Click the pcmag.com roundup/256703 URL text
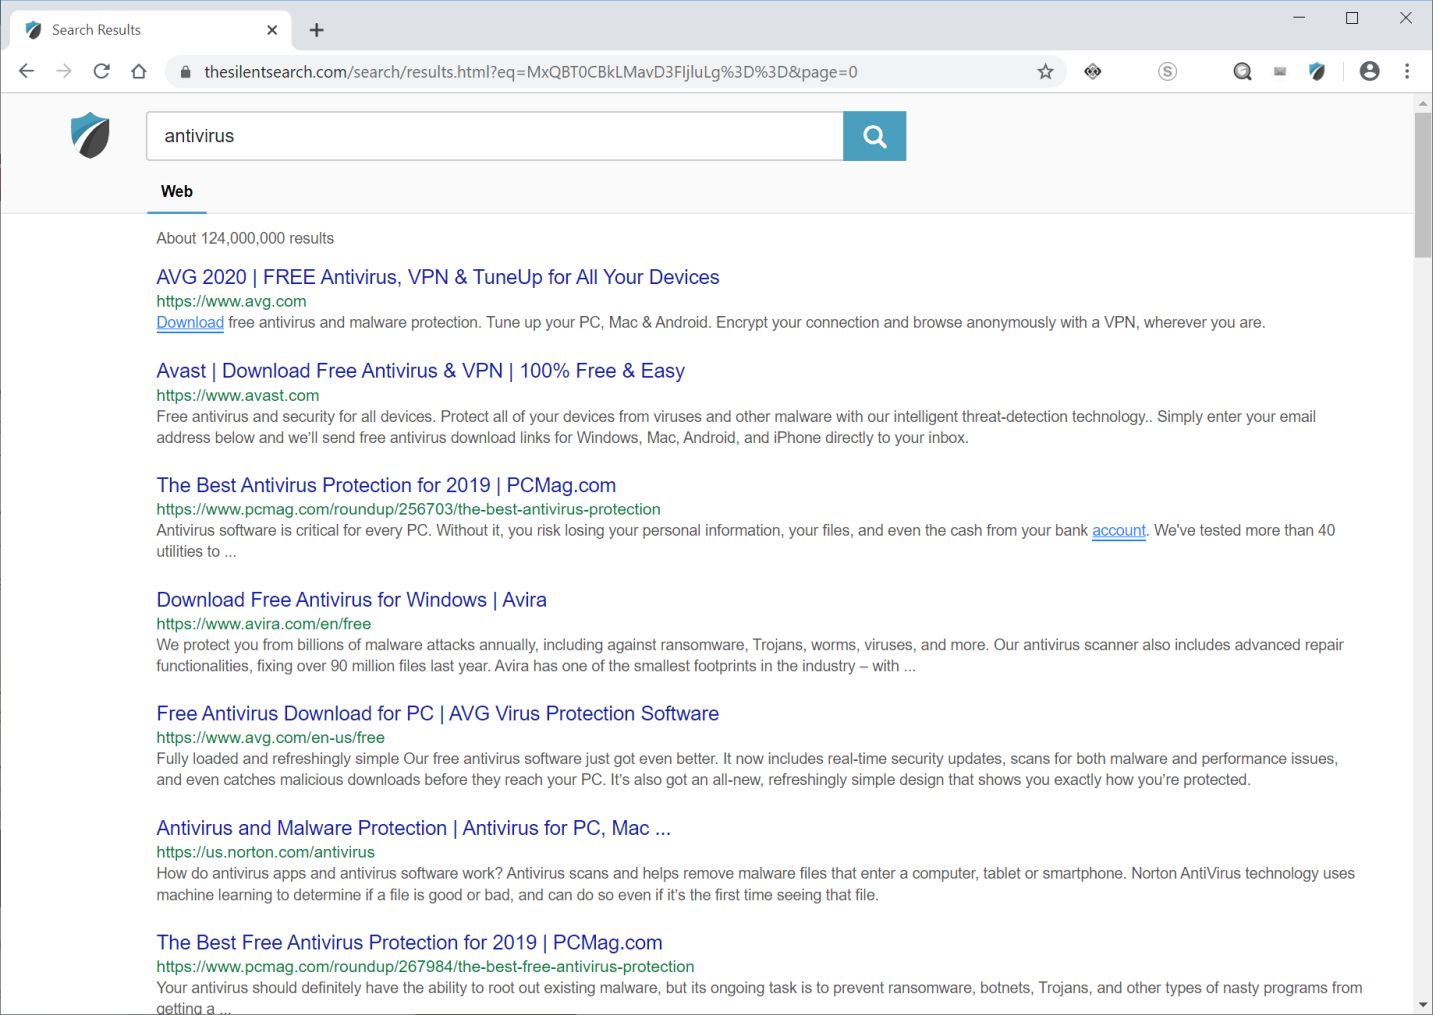This screenshot has height=1015, width=1433. (x=408, y=509)
